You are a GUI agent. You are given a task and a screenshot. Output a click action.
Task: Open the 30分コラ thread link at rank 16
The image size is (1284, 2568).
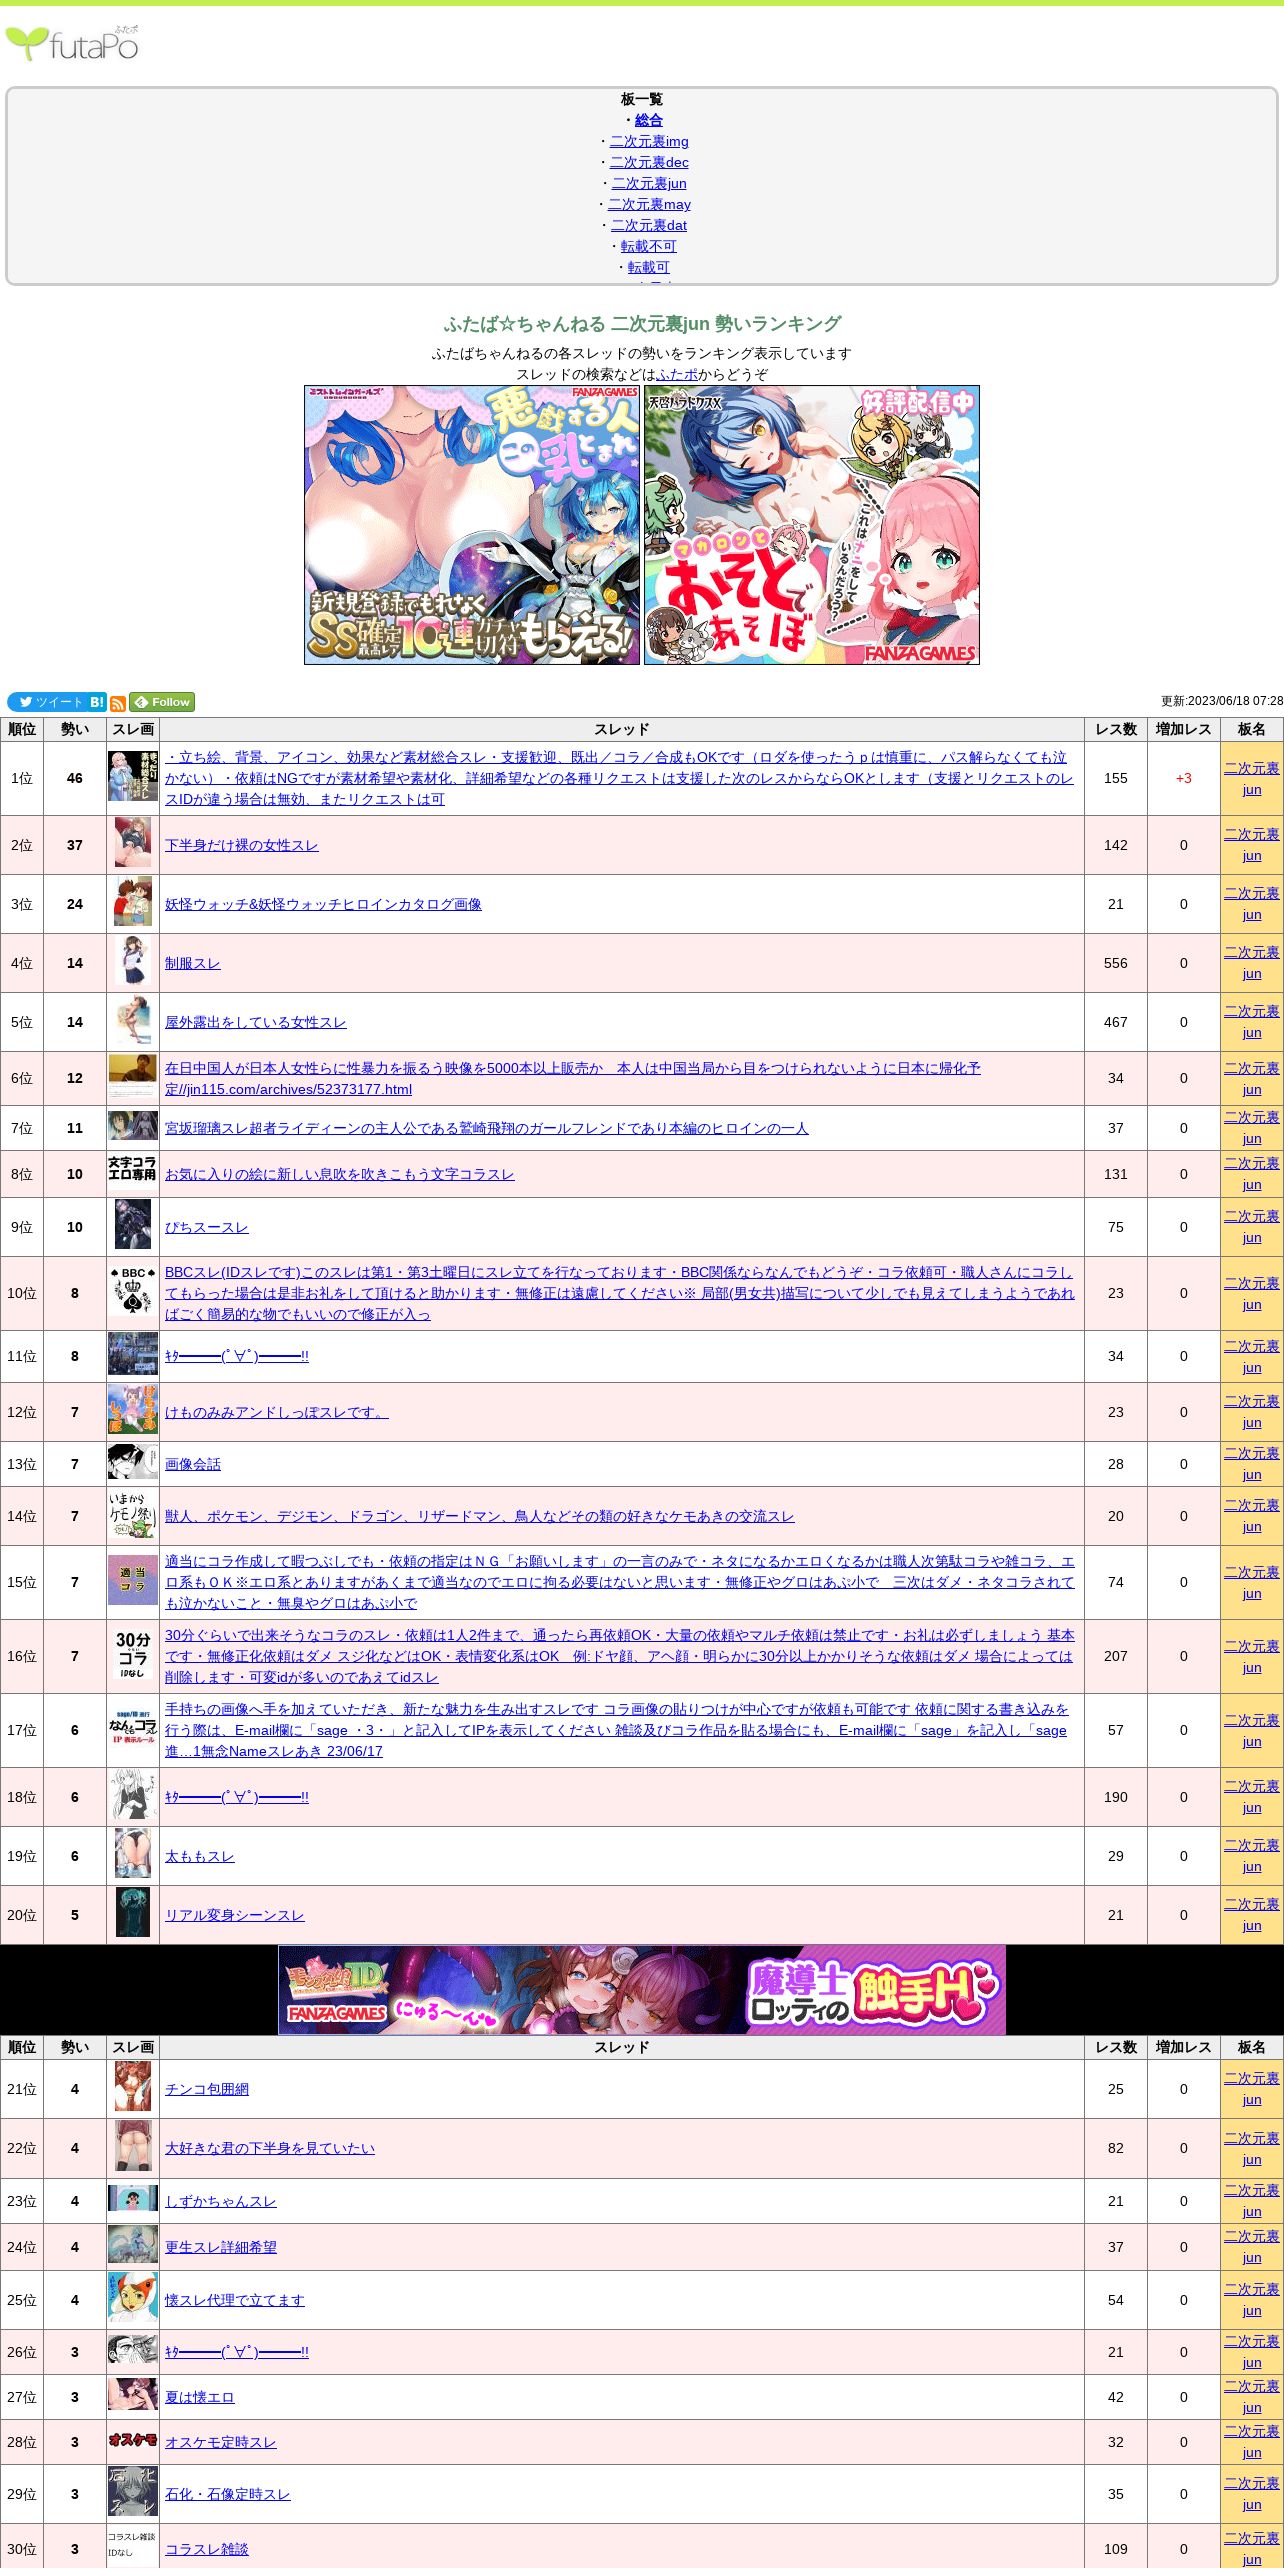620,1656
